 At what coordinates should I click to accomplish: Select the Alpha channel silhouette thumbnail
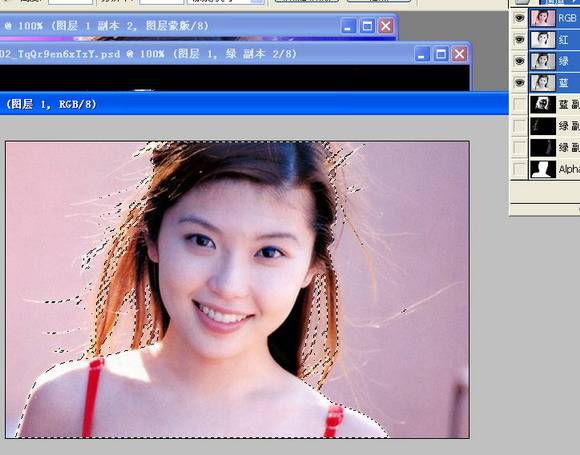[x=543, y=169]
